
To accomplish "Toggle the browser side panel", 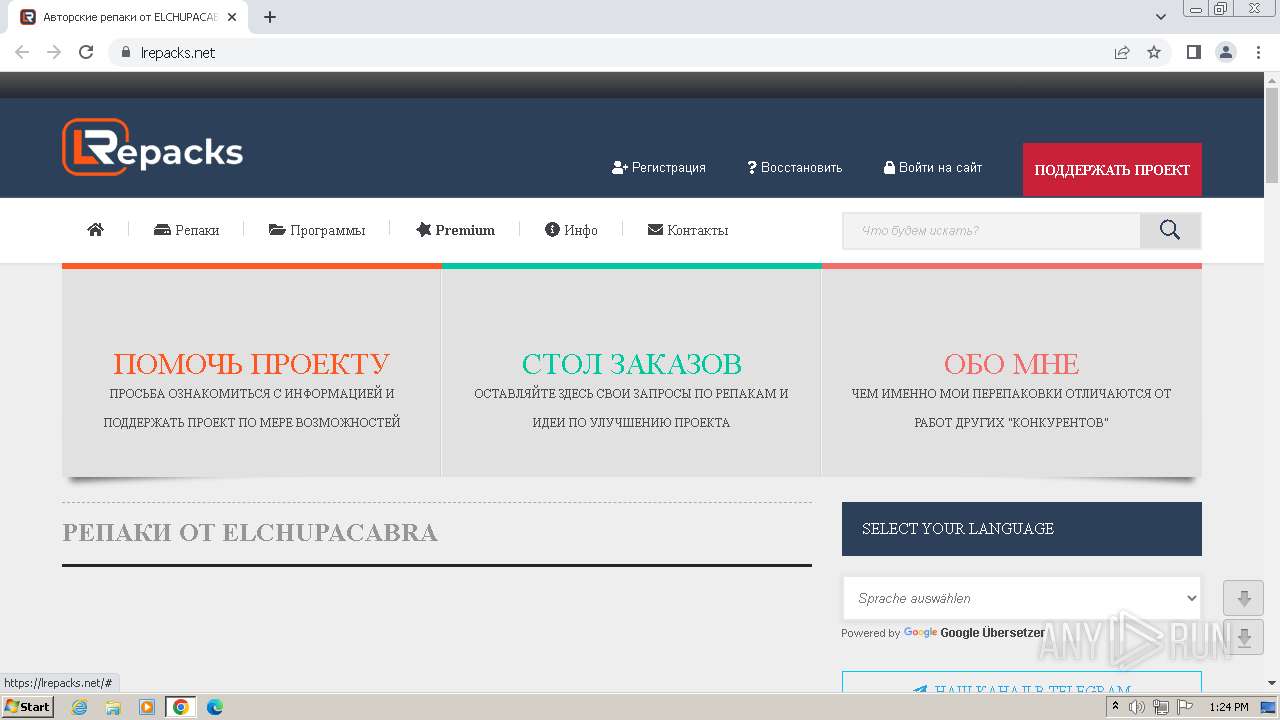I will (1194, 53).
